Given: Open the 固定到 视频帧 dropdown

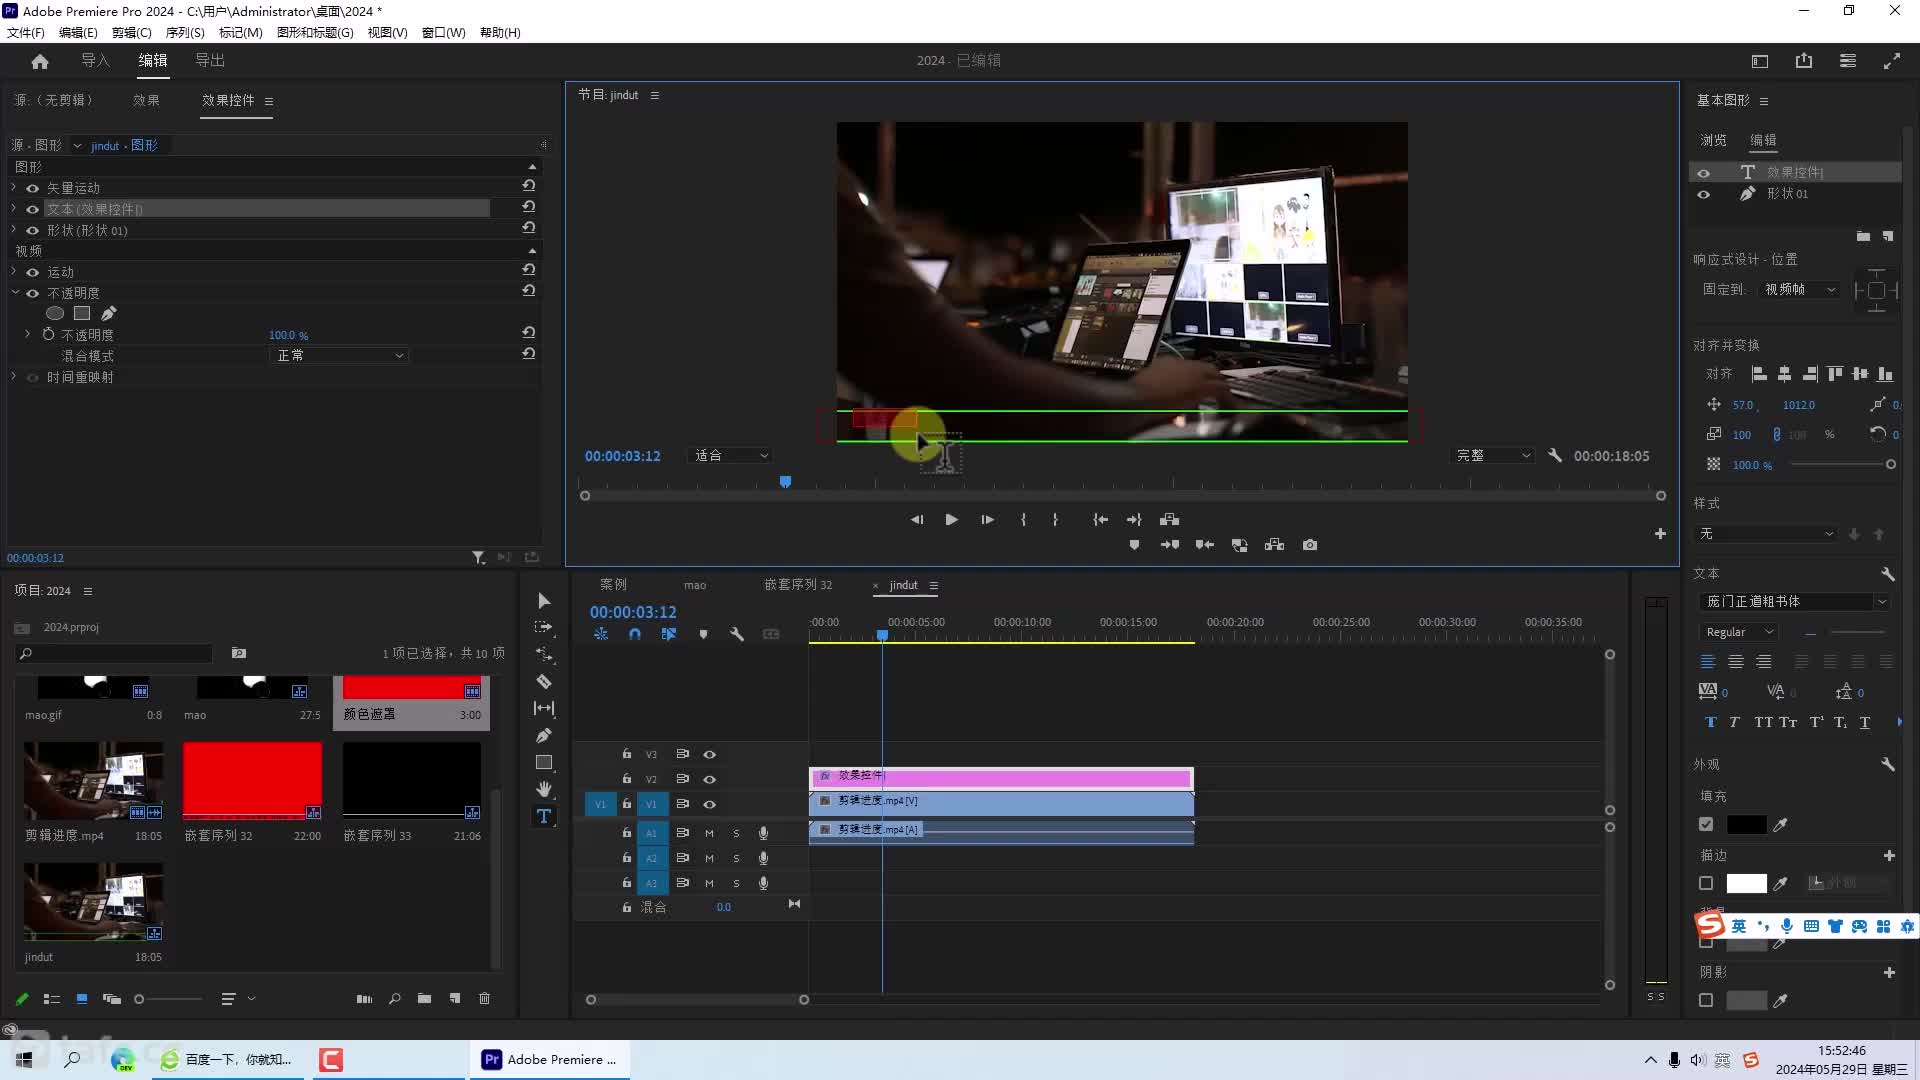Looking at the screenshot, I should (x=1800, y=289).
